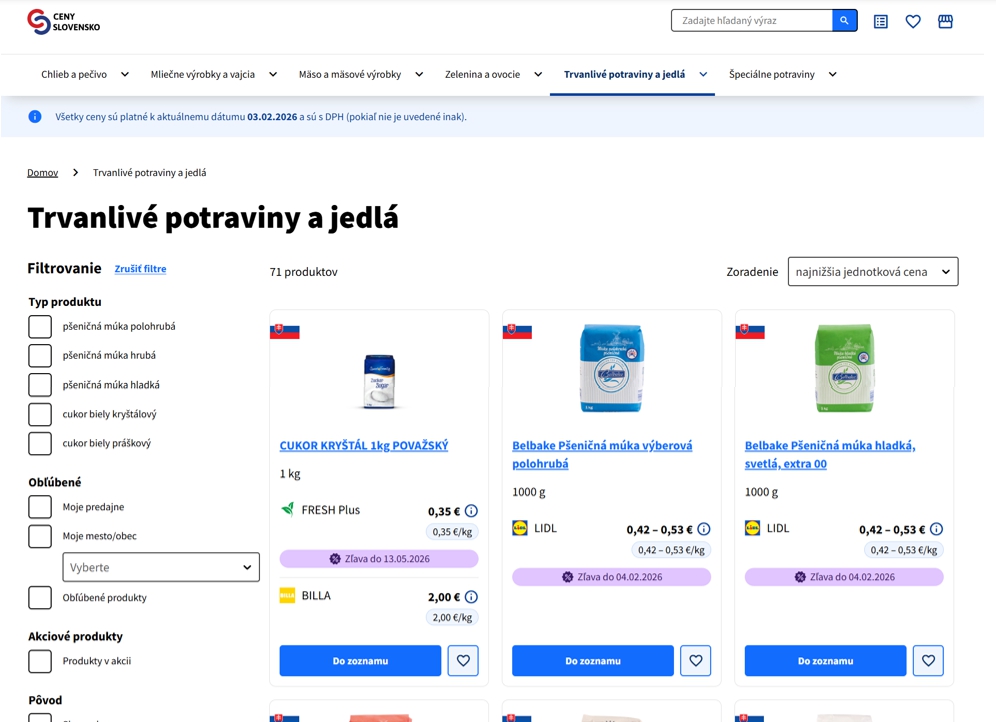Click the info icon next to FRESH Plus price
The image size is (996, 722).
point(470,510)
